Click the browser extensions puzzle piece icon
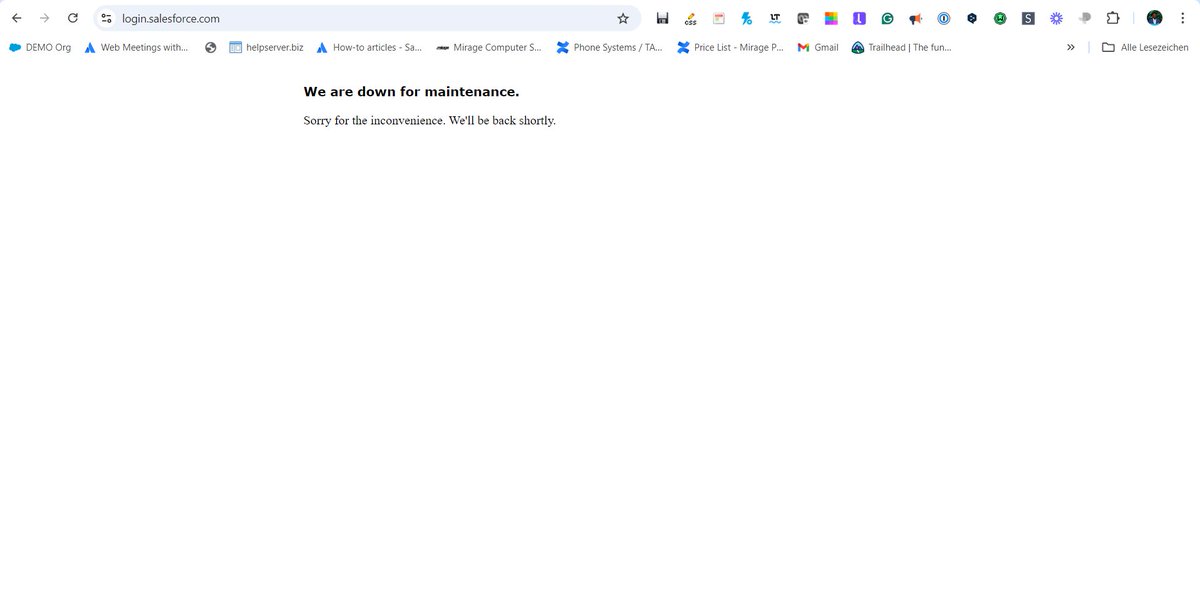This screenshot has width=1200, height=602. coord(1112,18)
